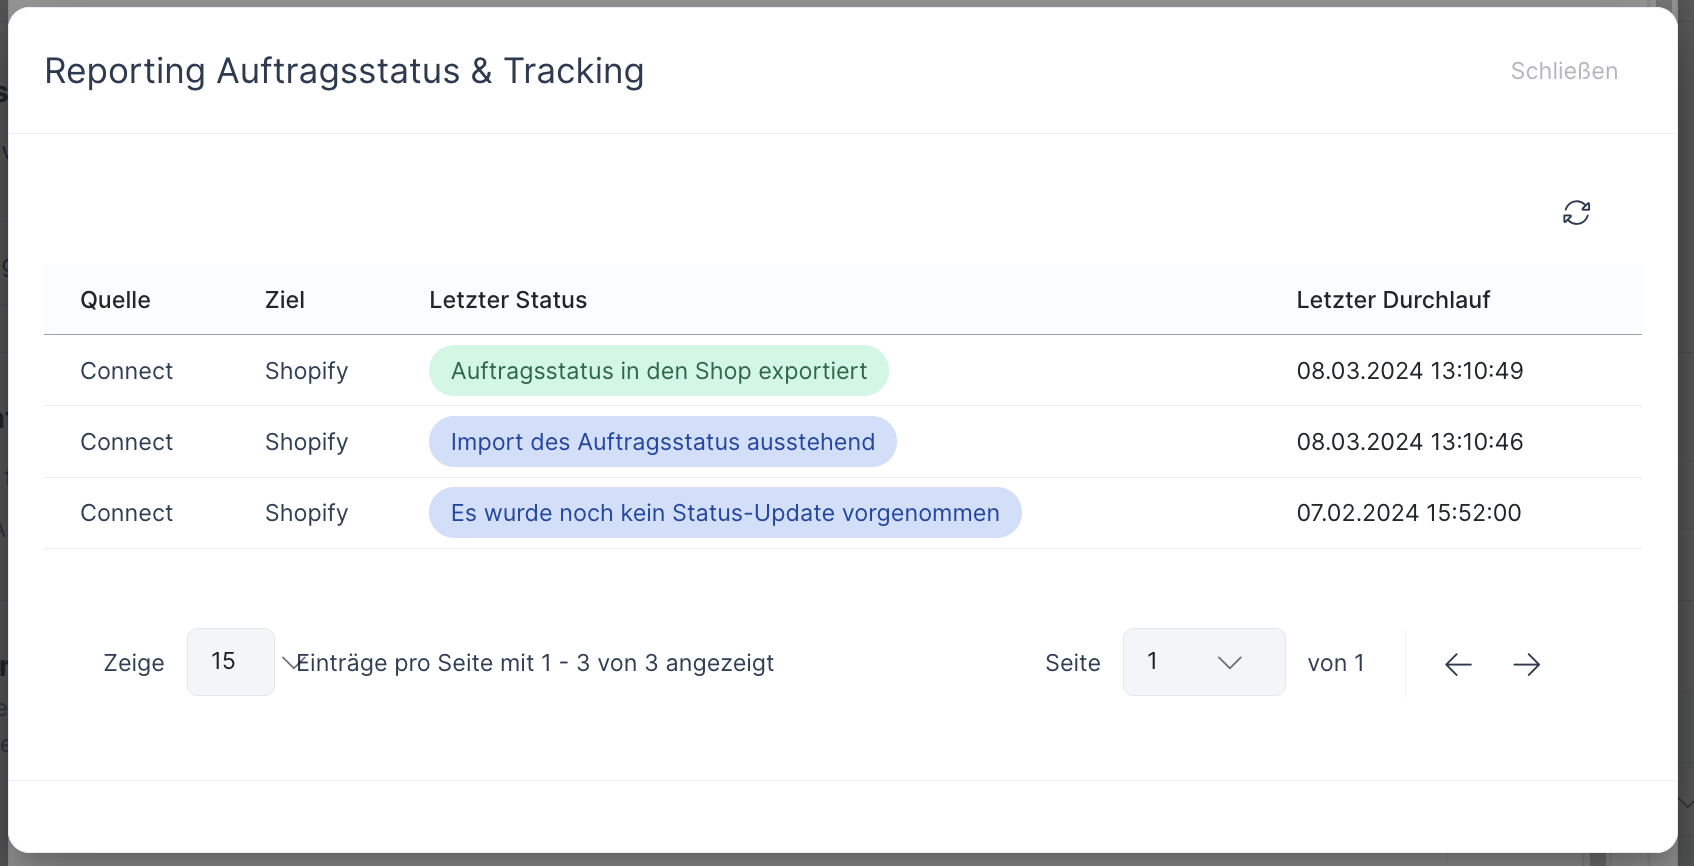1694x866 pixels.
Task: Click the Ziel column header
Action: click(x=285, y=300)
